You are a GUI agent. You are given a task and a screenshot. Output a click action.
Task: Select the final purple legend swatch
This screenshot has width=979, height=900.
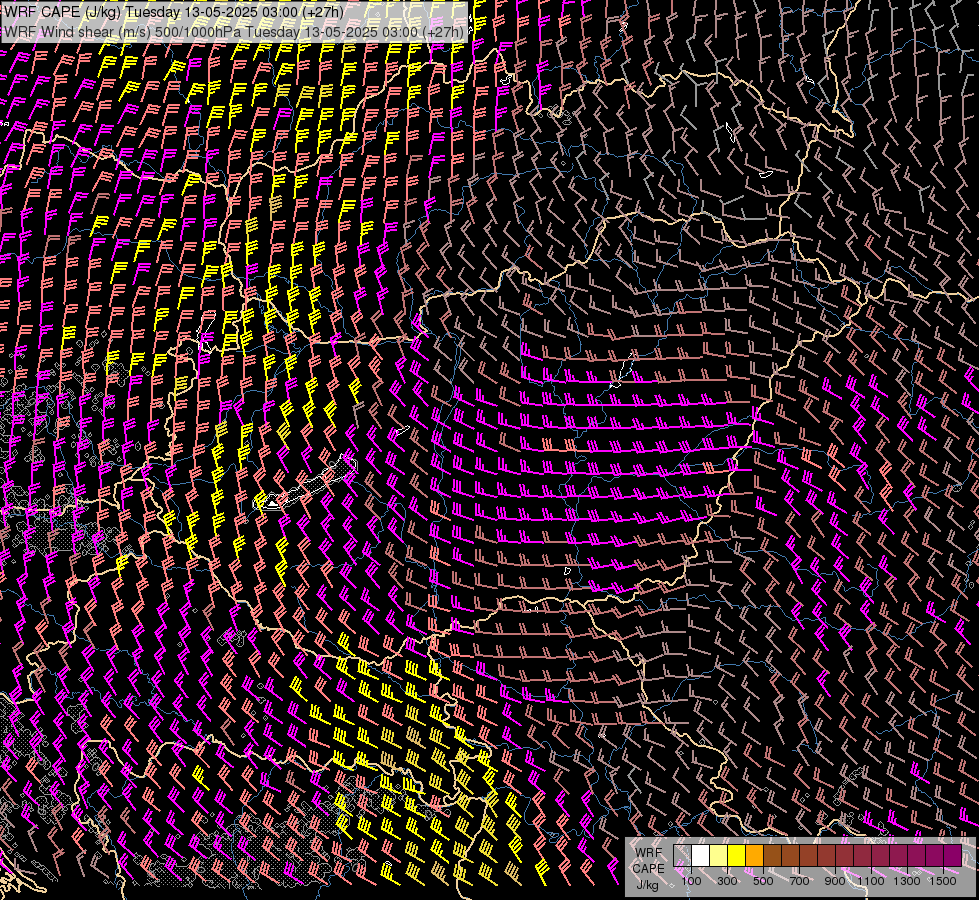[952, 855]
